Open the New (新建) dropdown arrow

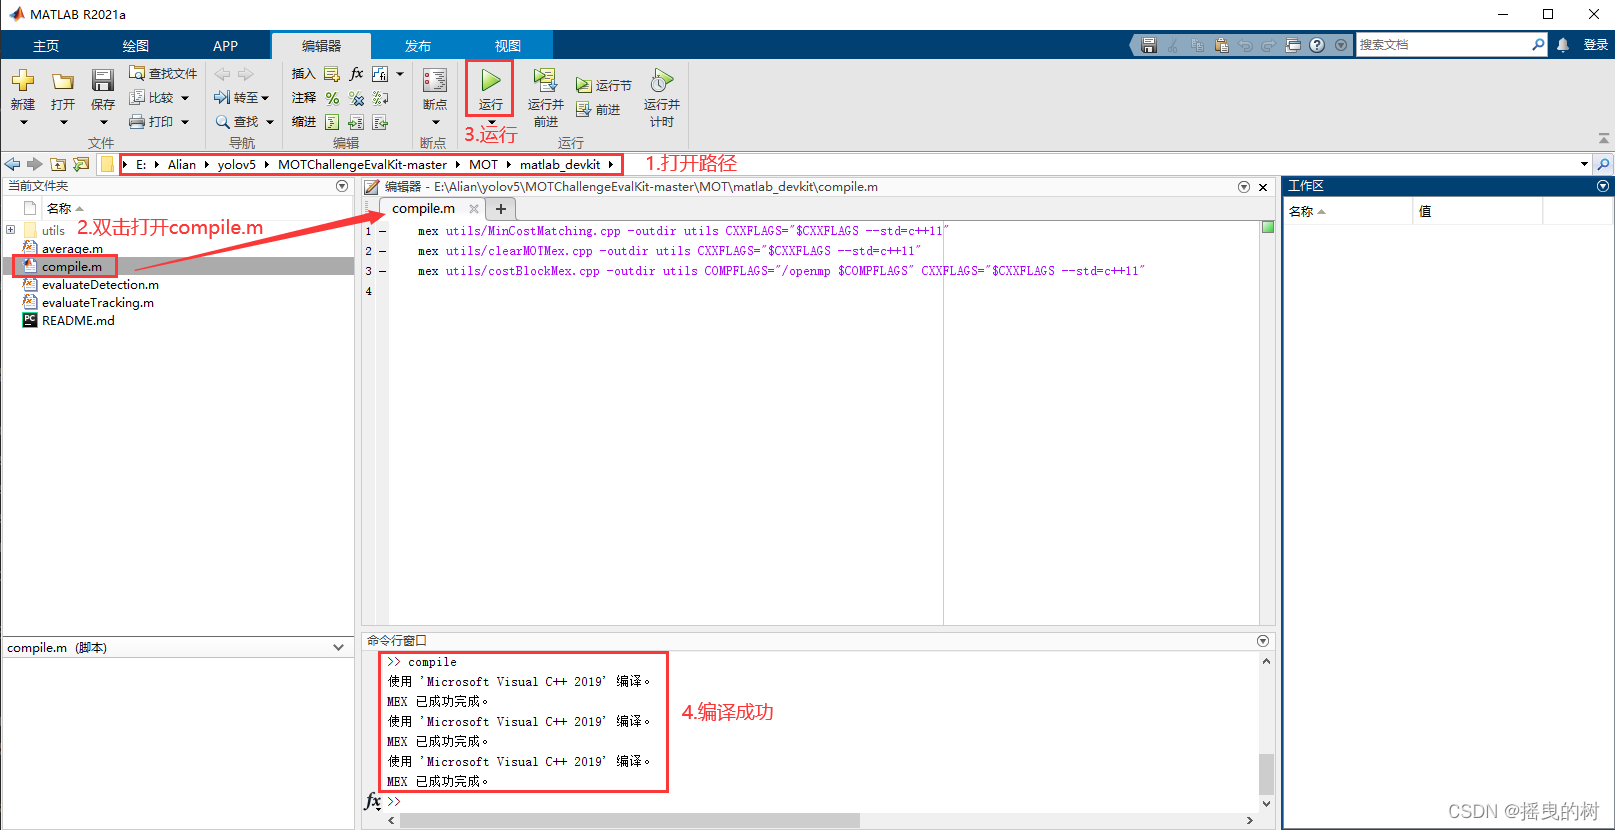pyautogui.click(x=23, y=123)
